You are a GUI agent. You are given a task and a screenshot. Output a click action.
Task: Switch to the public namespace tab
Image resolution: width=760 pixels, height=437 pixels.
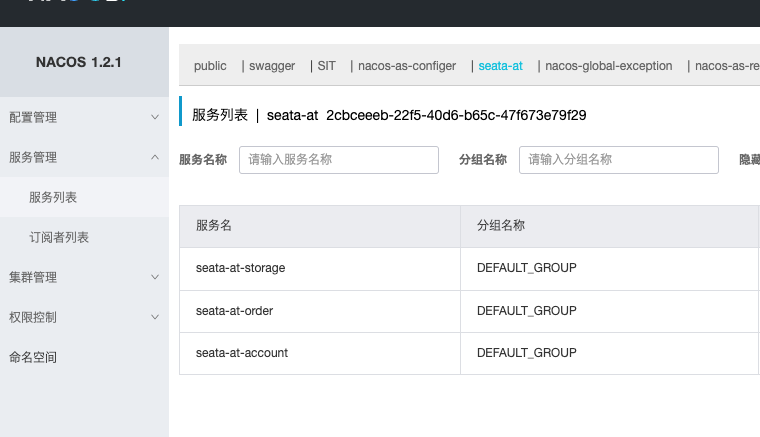210,66
